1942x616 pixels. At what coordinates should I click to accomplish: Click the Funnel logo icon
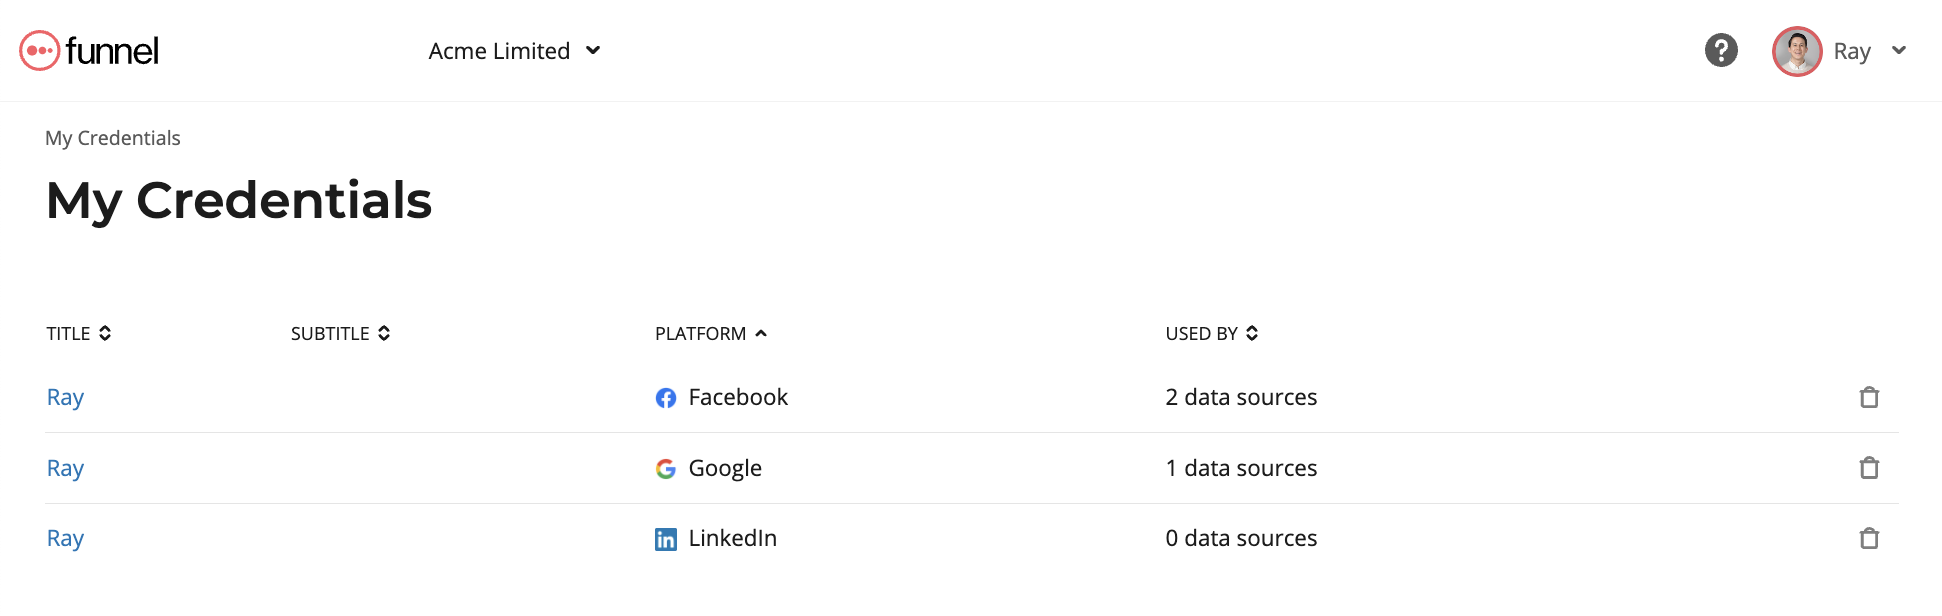[40, 50]
